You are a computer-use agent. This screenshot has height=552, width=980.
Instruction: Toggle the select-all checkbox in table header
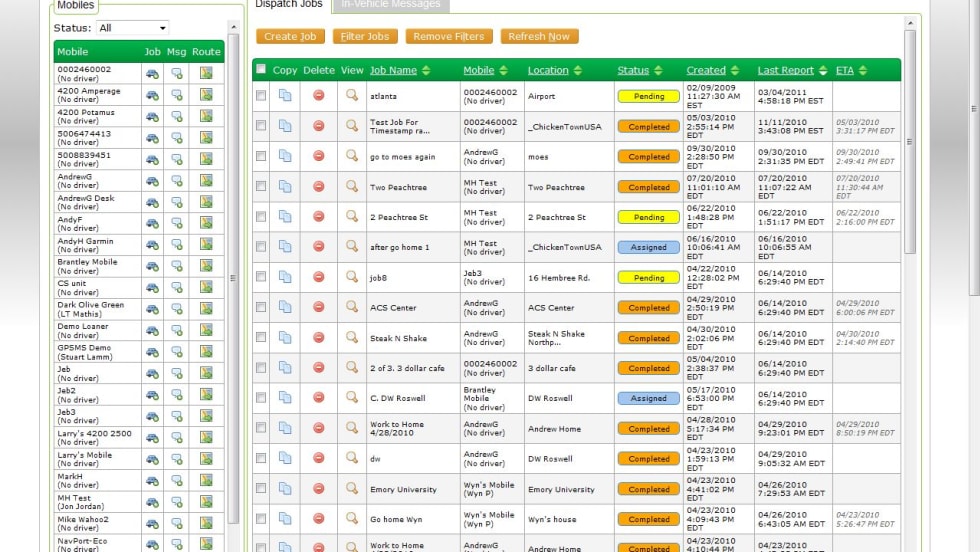261,70
